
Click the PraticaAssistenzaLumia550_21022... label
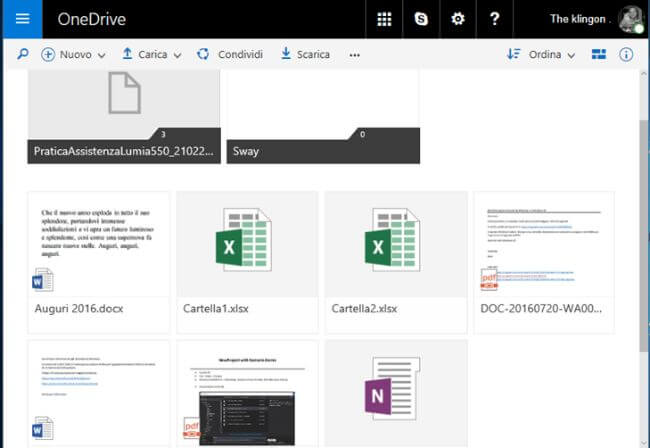click(x=124, y=151)
